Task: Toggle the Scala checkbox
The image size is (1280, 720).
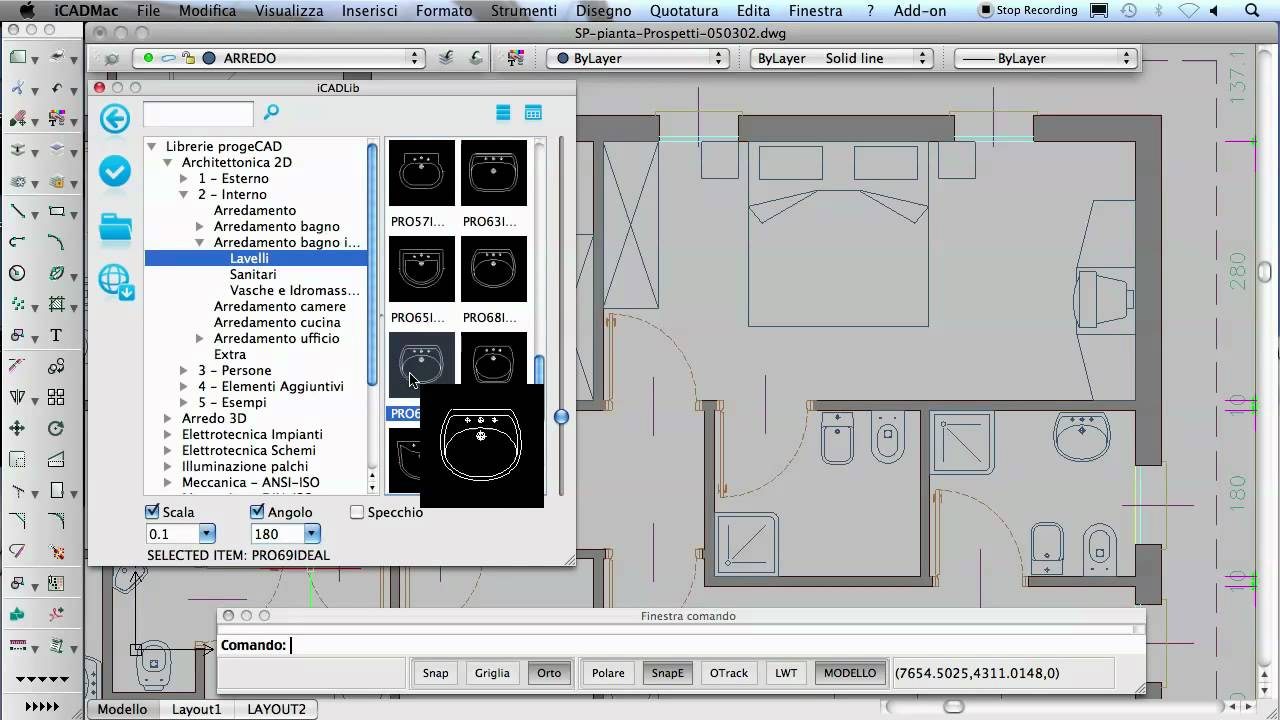Action: pos(153,512)
